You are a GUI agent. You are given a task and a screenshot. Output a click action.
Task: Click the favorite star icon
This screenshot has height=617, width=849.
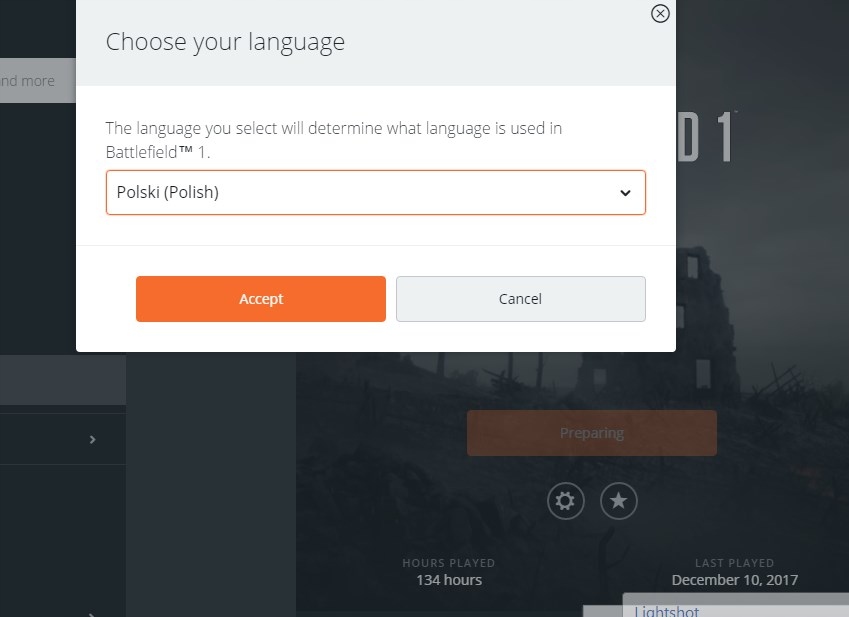619,501
